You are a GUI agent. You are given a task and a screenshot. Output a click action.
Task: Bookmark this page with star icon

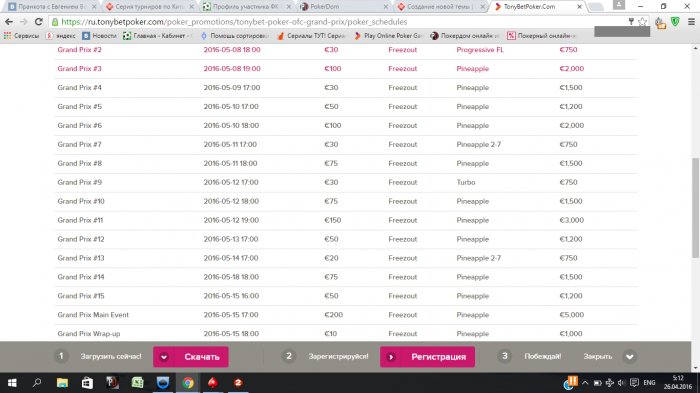(x=642, y=21)
